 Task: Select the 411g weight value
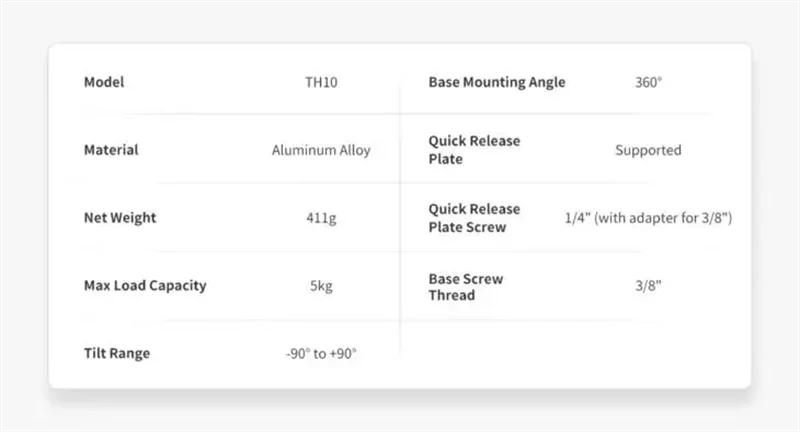pos(321,217)
